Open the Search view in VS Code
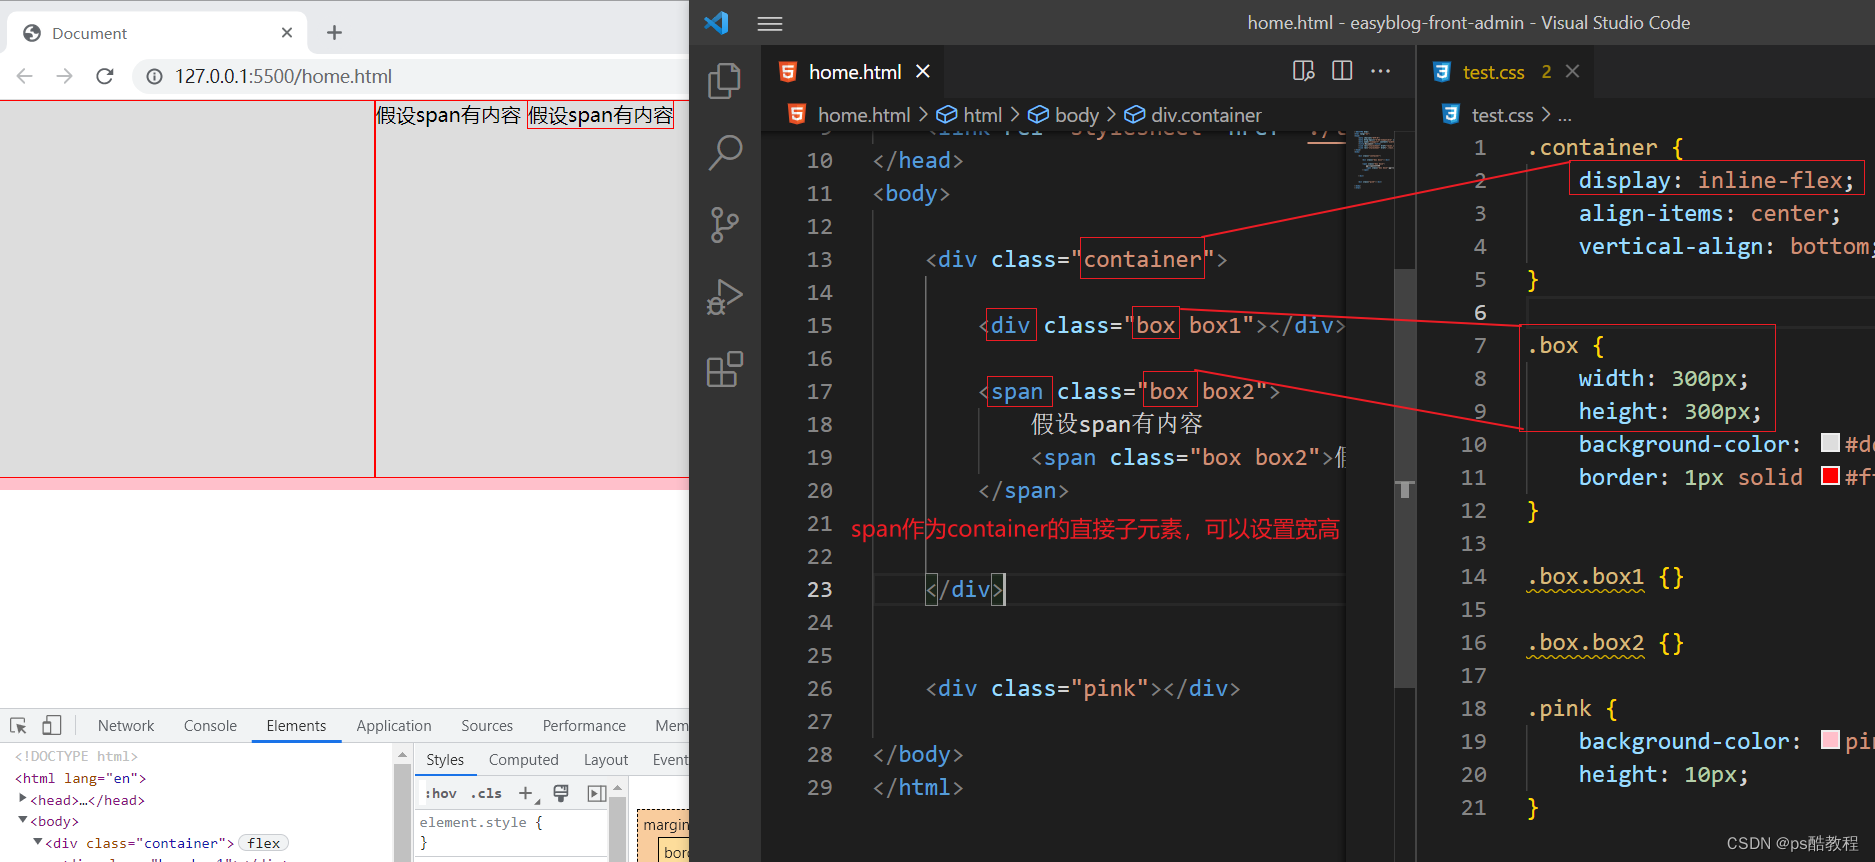 pyautogui.click(x=725, y=152)
